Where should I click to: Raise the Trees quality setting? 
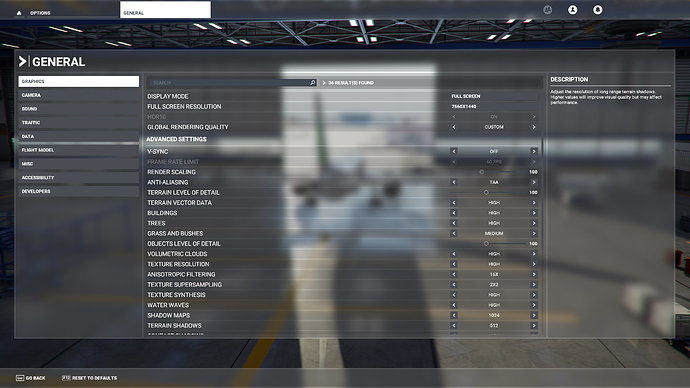[x=534, y=223]
